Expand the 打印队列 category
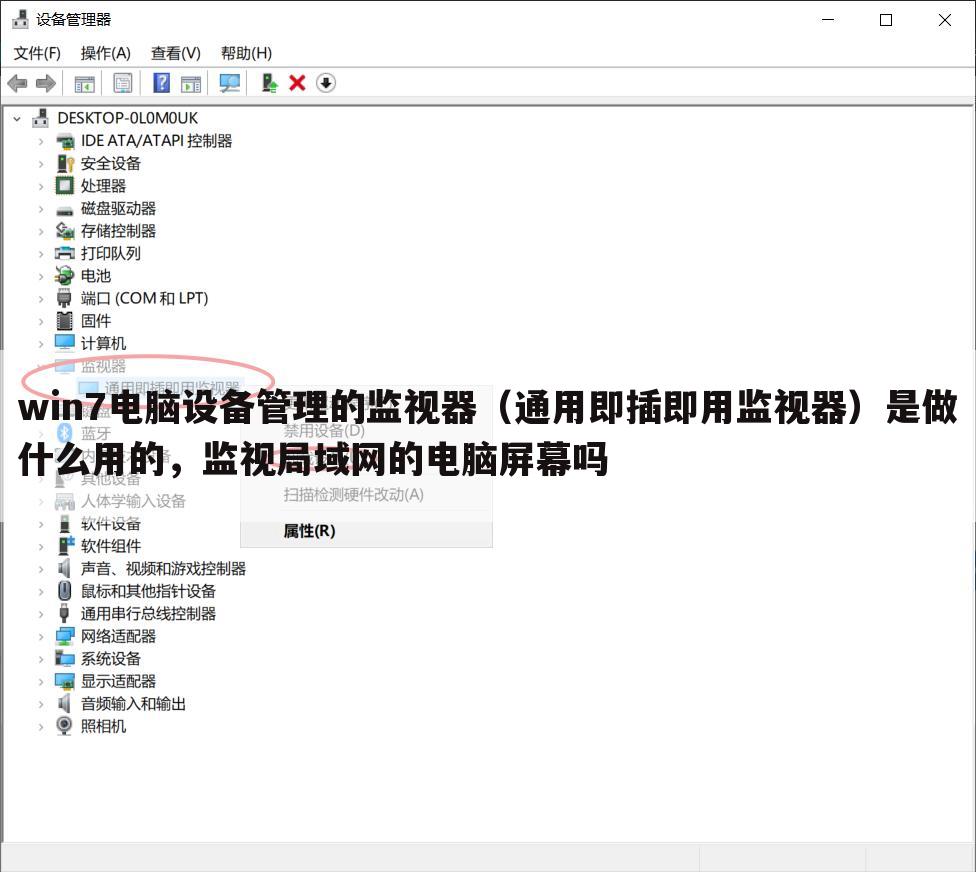 [x=41, y=253]
